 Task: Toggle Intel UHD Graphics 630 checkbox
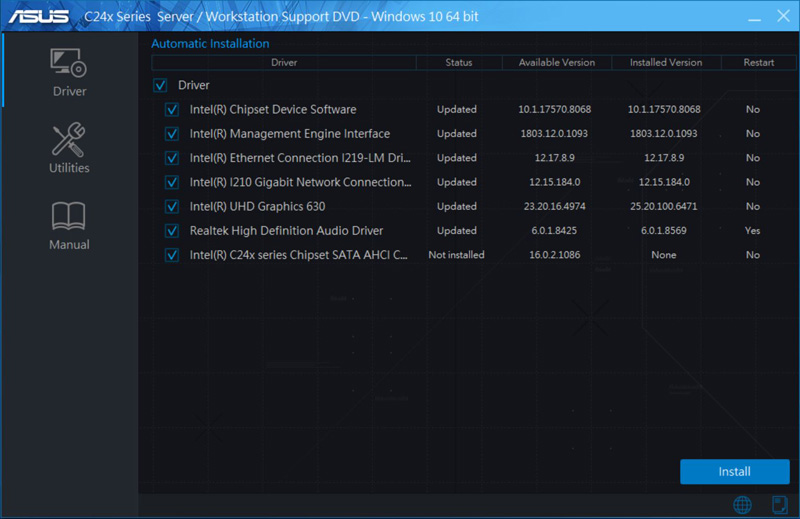[x=172, y=207]
